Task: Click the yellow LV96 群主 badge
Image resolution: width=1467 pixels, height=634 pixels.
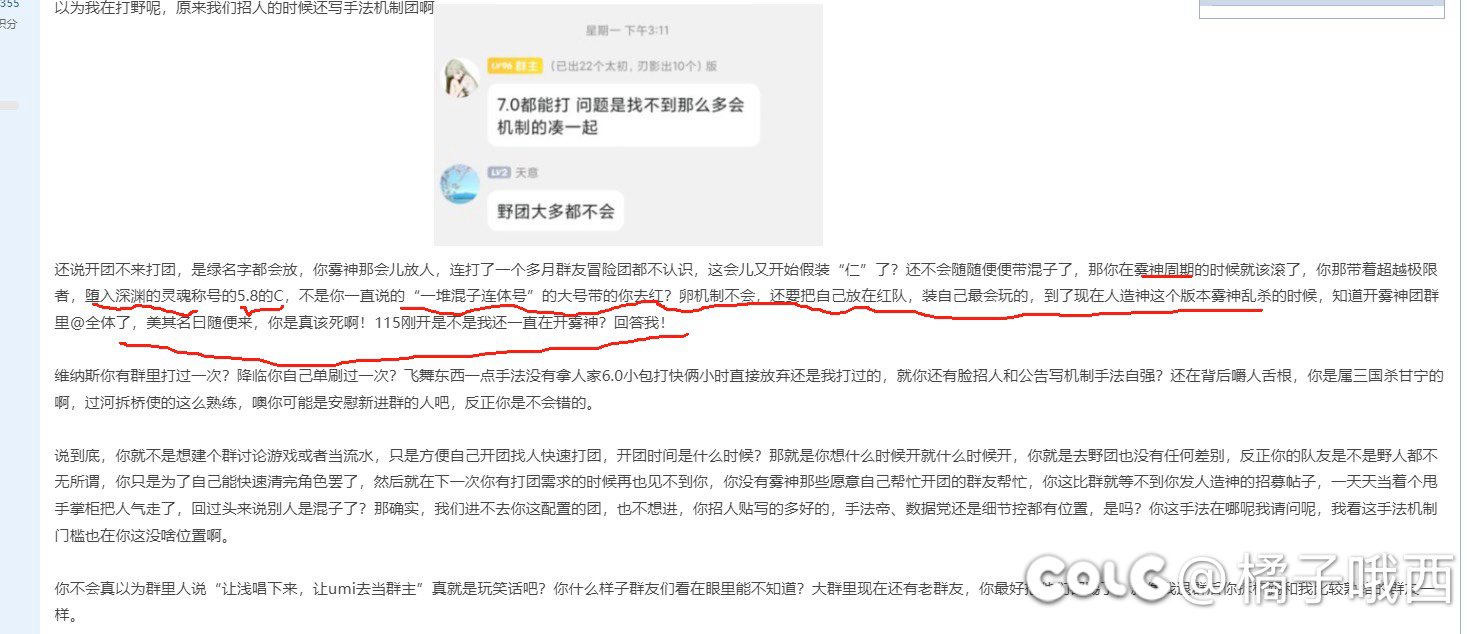Action: tap(515, 66)
